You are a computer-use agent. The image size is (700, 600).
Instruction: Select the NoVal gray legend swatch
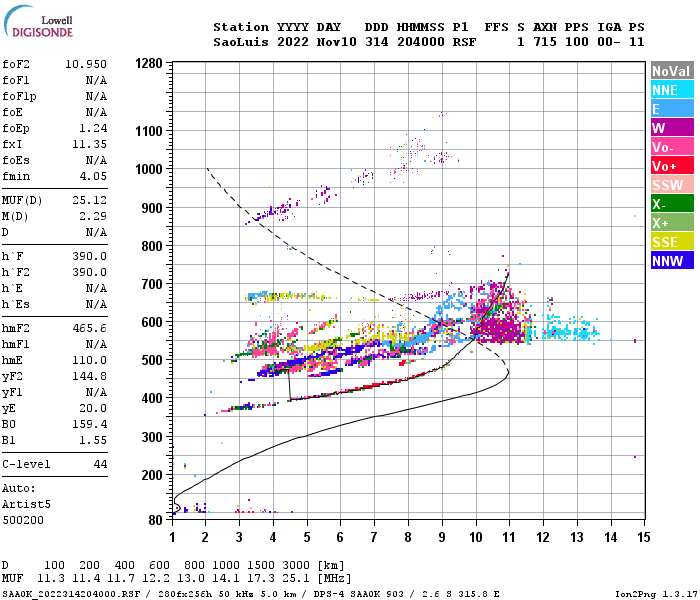pos(672,71)
